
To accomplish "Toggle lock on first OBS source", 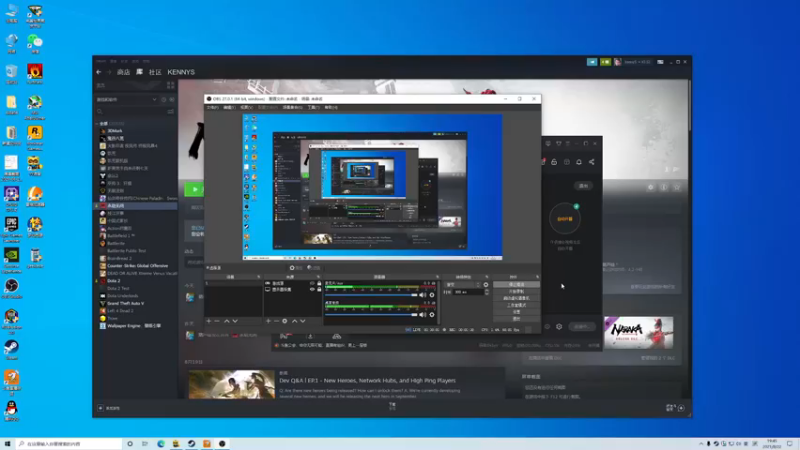I will (319, 283).
